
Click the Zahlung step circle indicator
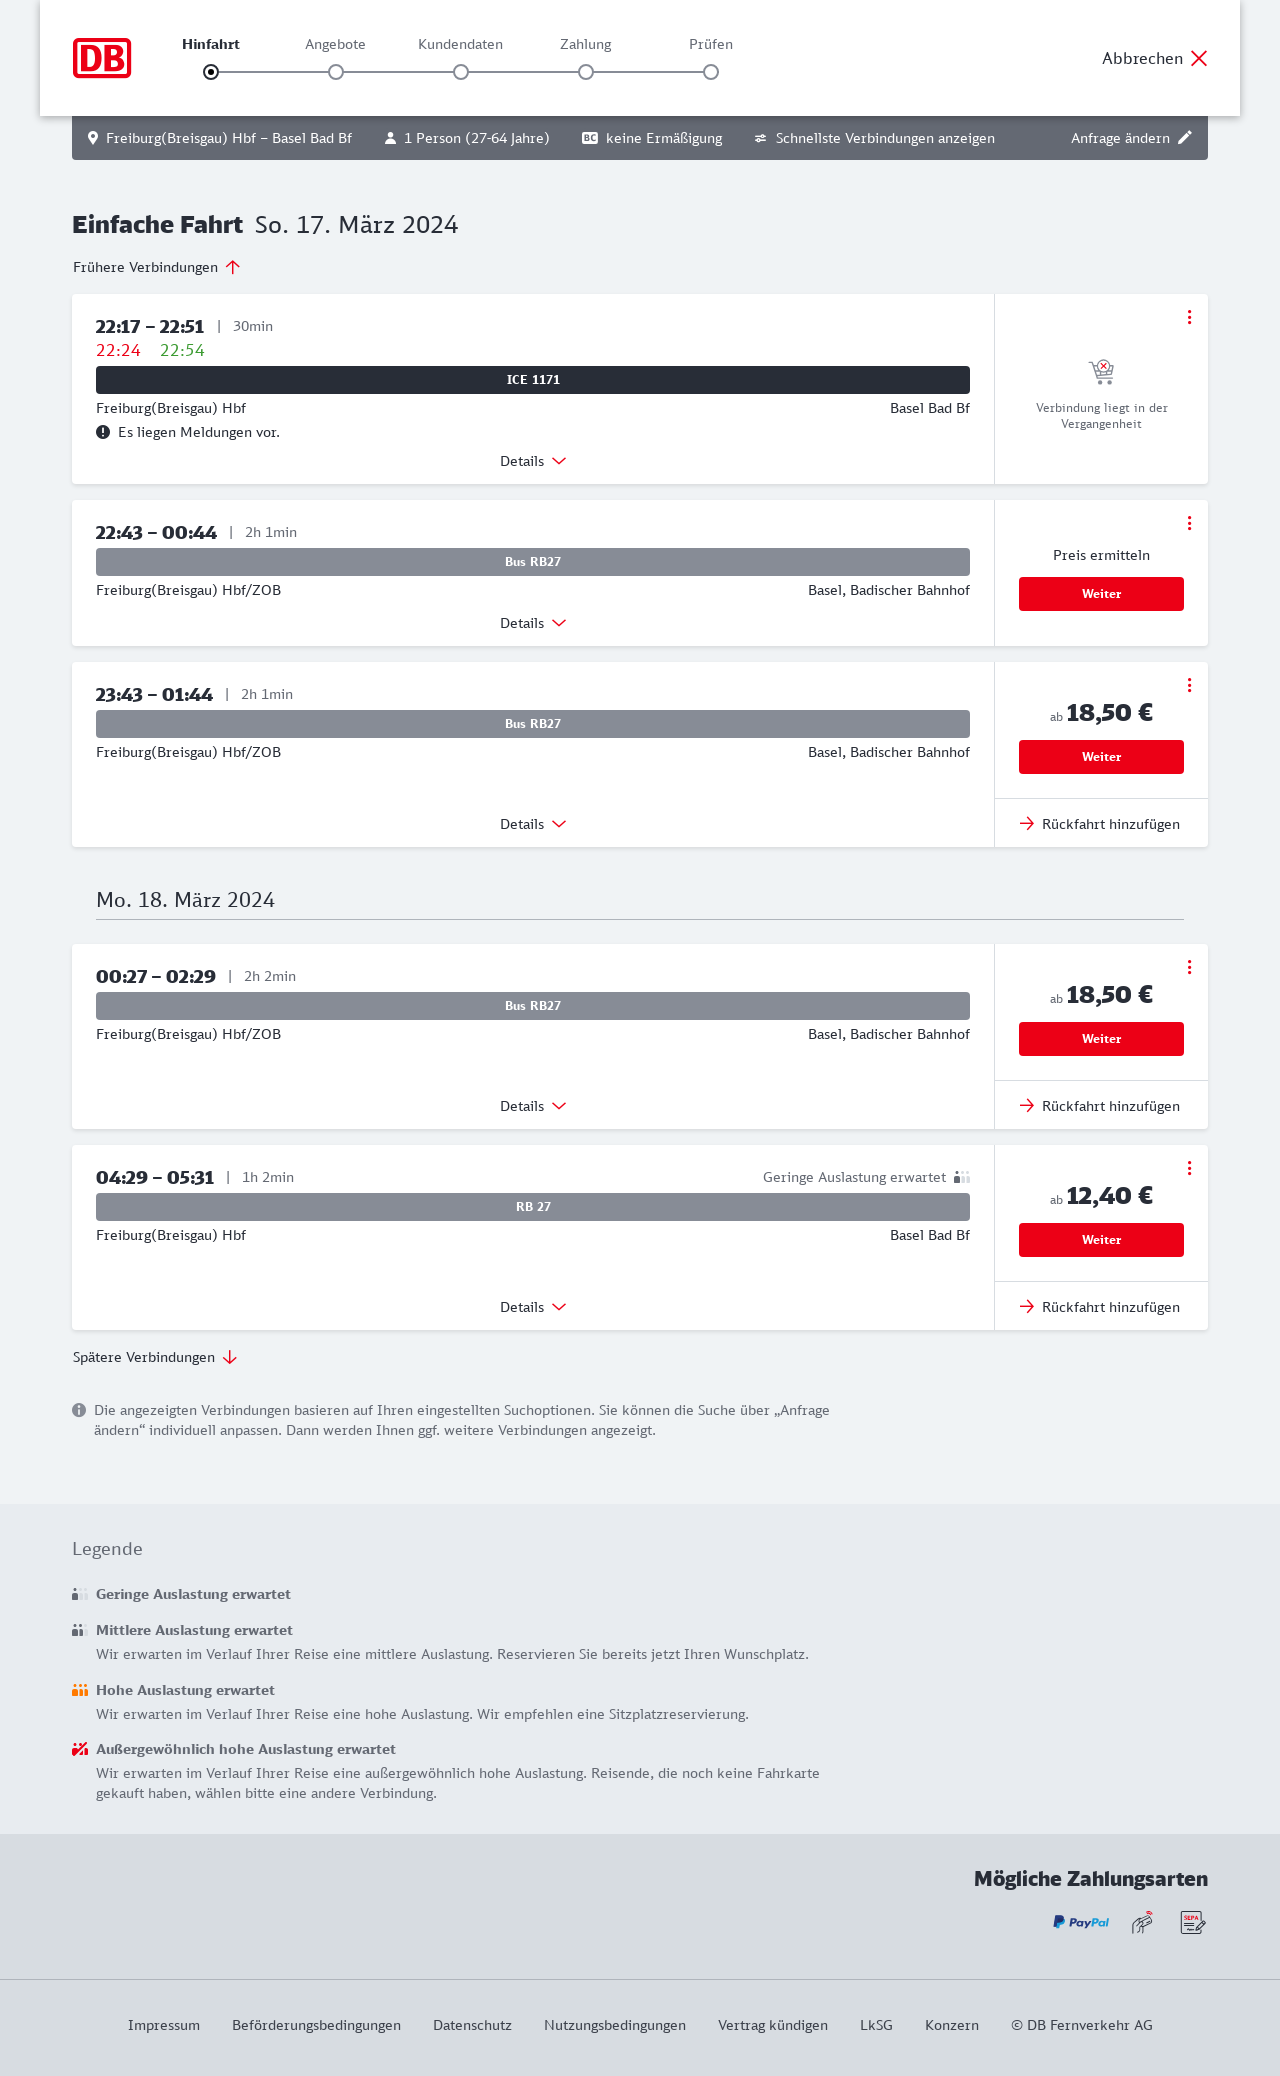pyautogui.click(x=586, y=72)
